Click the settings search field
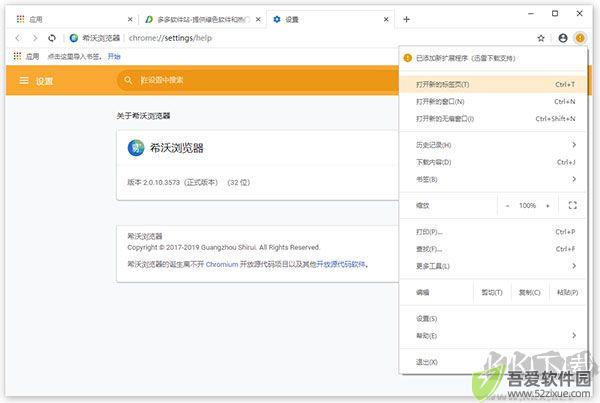 (x=257, y=80)
